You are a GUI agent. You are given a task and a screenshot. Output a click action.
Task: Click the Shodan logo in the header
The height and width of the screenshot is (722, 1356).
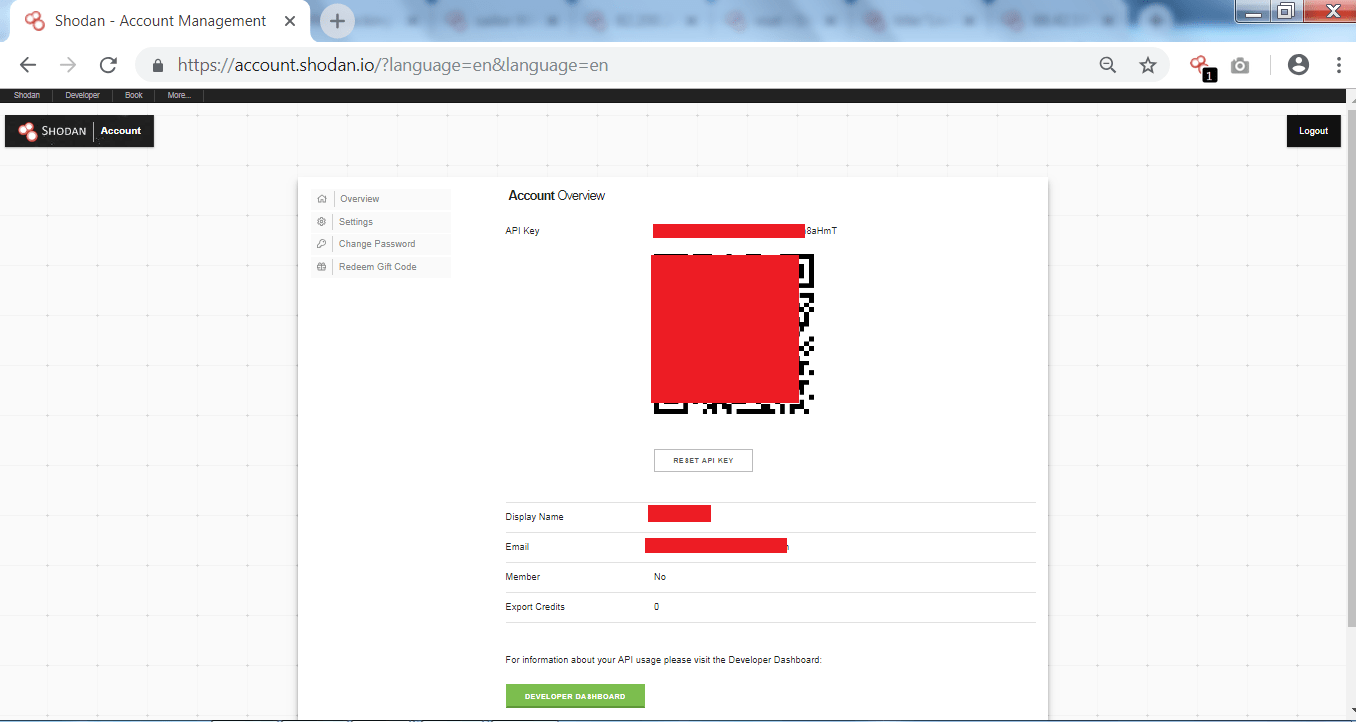[52, 131]
